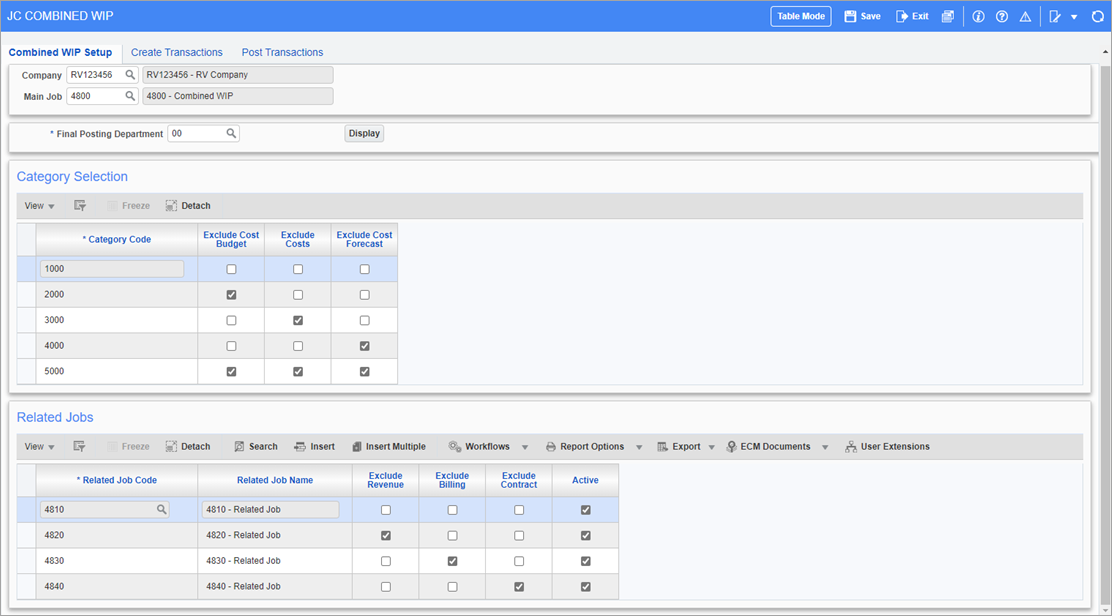The image size is (1112, 616).
Task: Click Insert in Related Jobs toolbar
Action: click(x=314, y=447)
